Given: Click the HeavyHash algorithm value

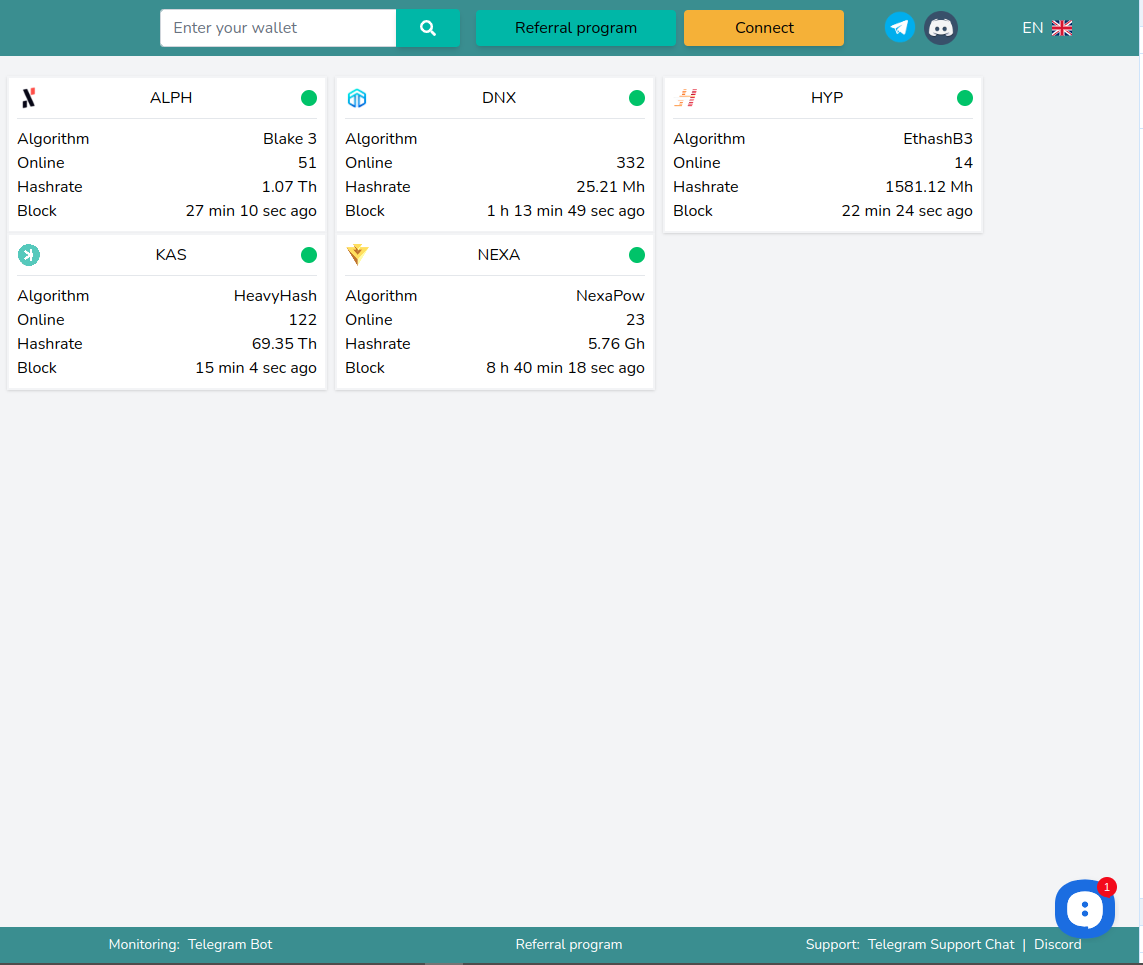Looking at the screenshot, I should coord(275,295).
